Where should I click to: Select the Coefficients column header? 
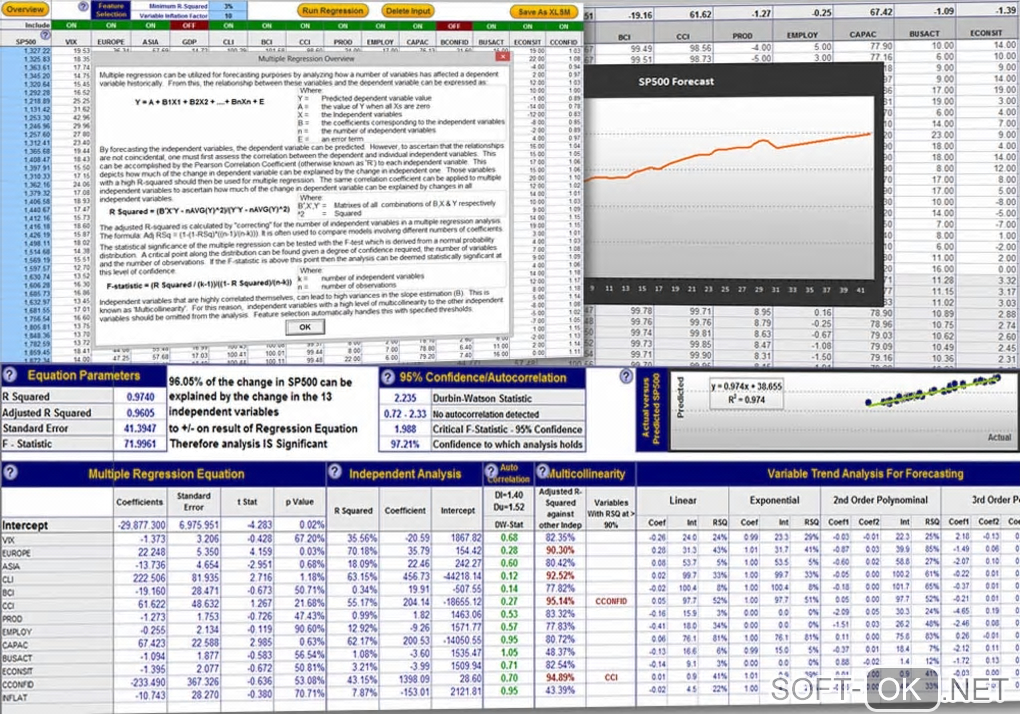click(139, 502)
